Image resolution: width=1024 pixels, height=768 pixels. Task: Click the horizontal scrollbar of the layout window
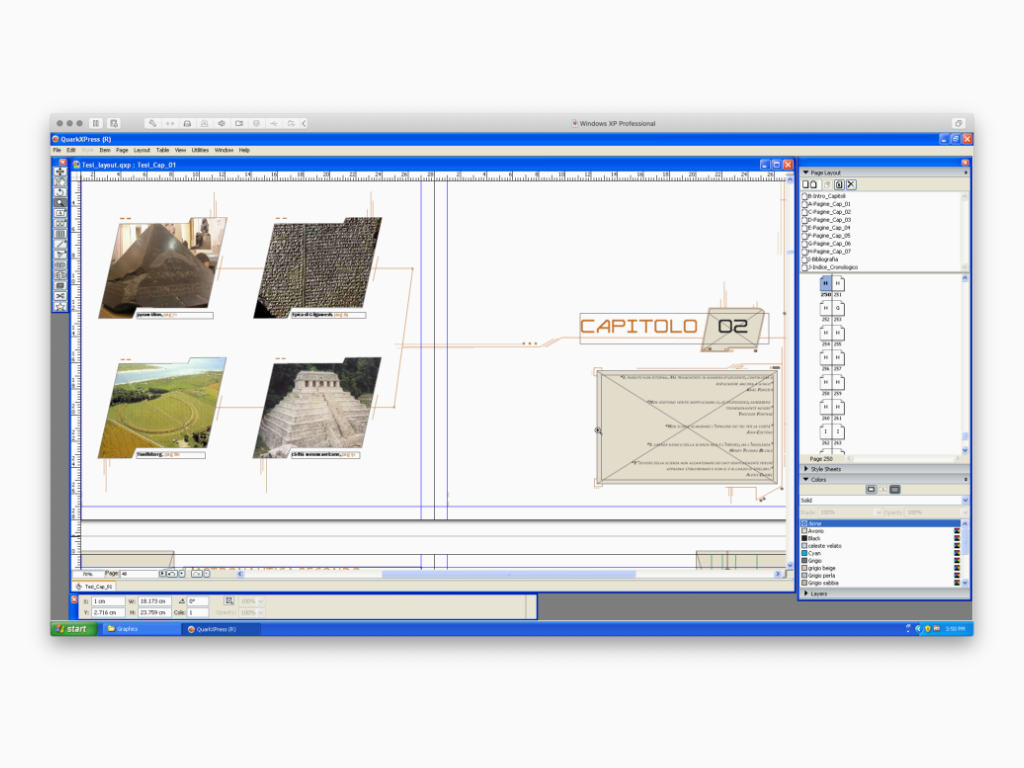[x=509, y=574]
